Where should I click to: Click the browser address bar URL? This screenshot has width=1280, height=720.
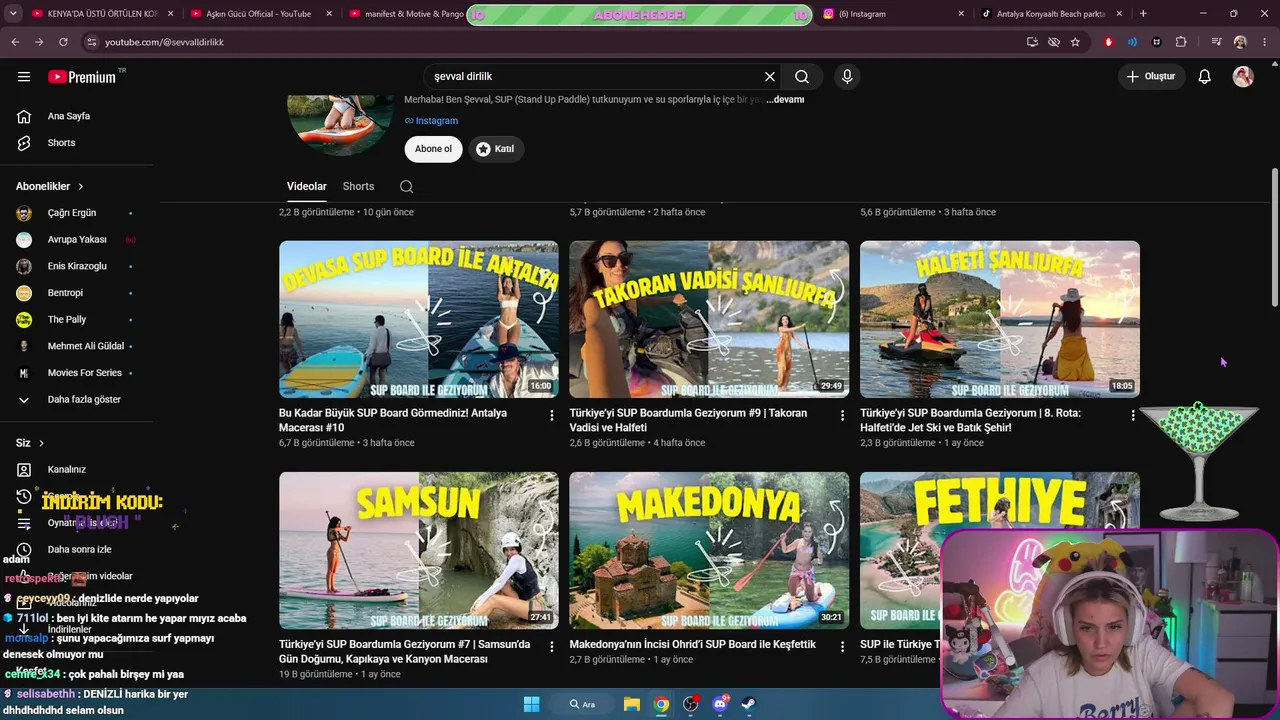[x=164, y=42]
